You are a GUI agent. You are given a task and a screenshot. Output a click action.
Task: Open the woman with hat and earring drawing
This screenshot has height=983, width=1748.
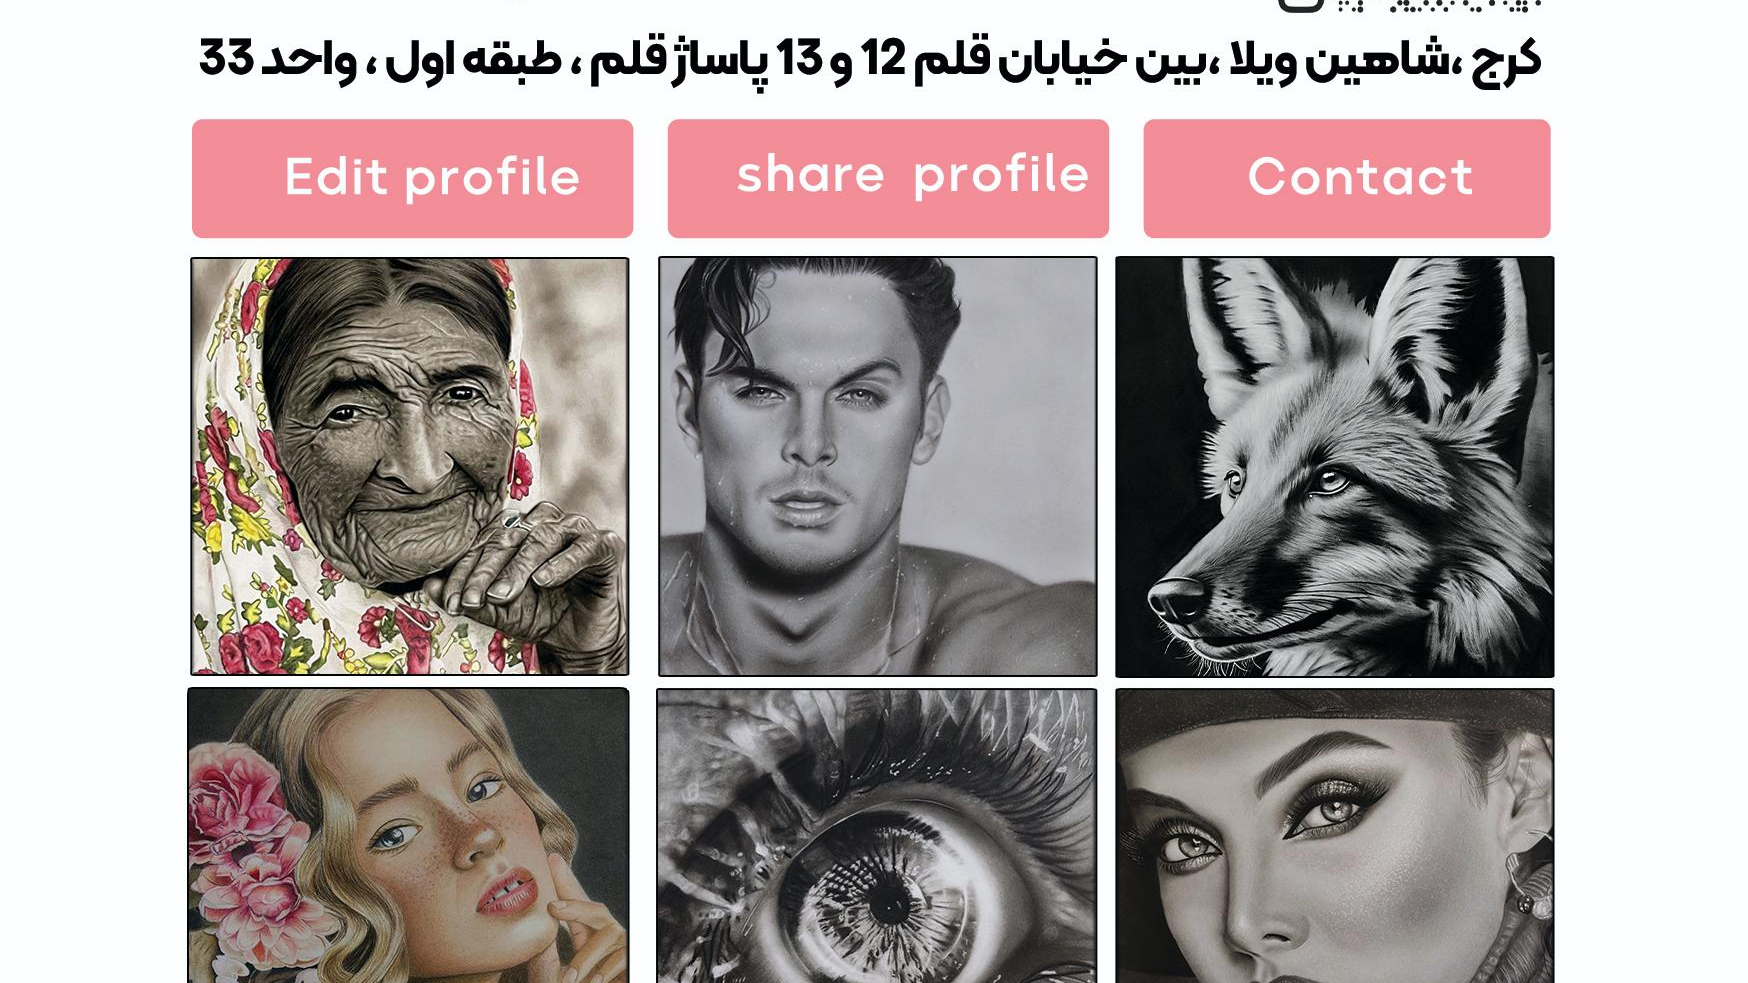coord(1335,836)
